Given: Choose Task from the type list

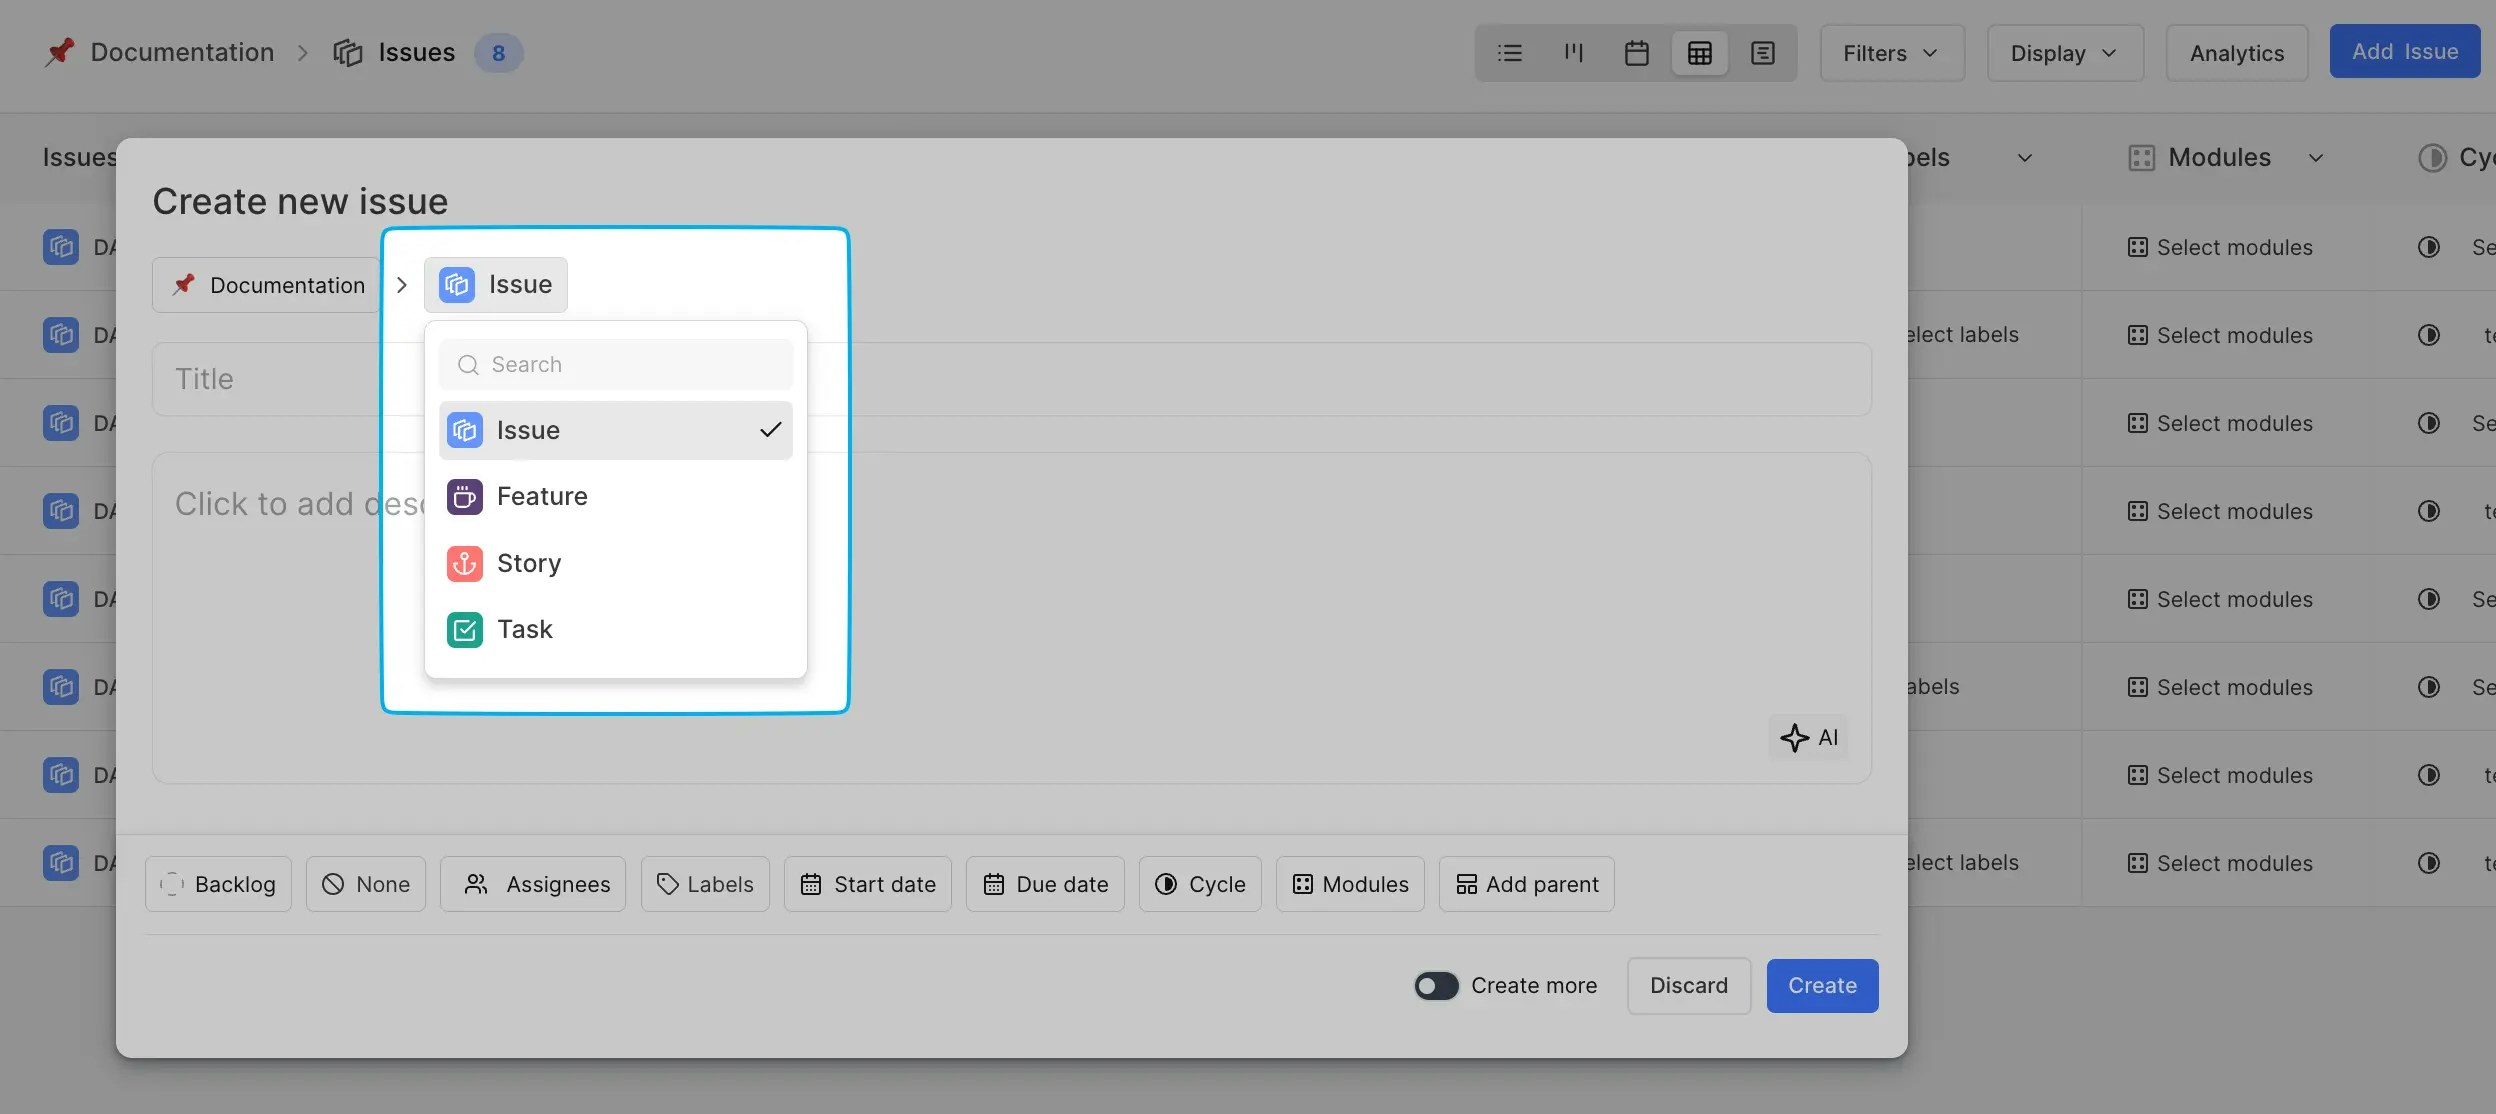Looking at the screenshot, I should 524,630.
